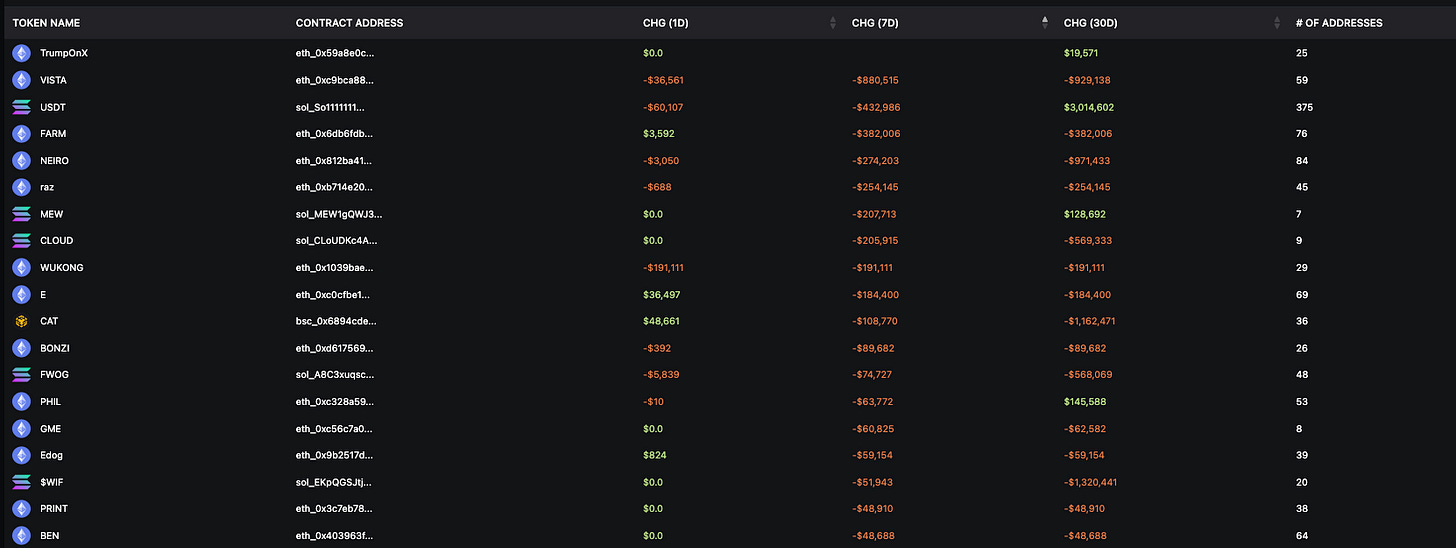Click contract address eth_0xc9bca88...
The height and width of the screenshot is (548, 1456).
pos(336,80)
